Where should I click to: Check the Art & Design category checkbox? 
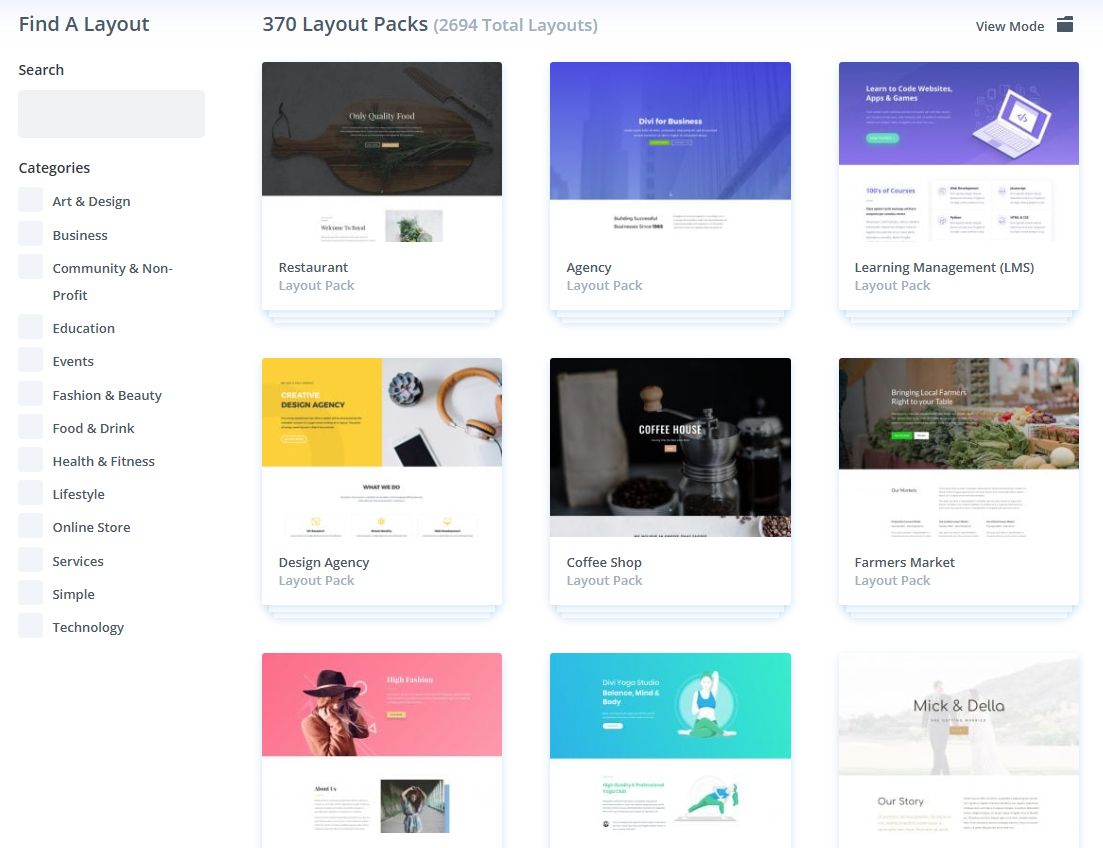tap(30, 200)
